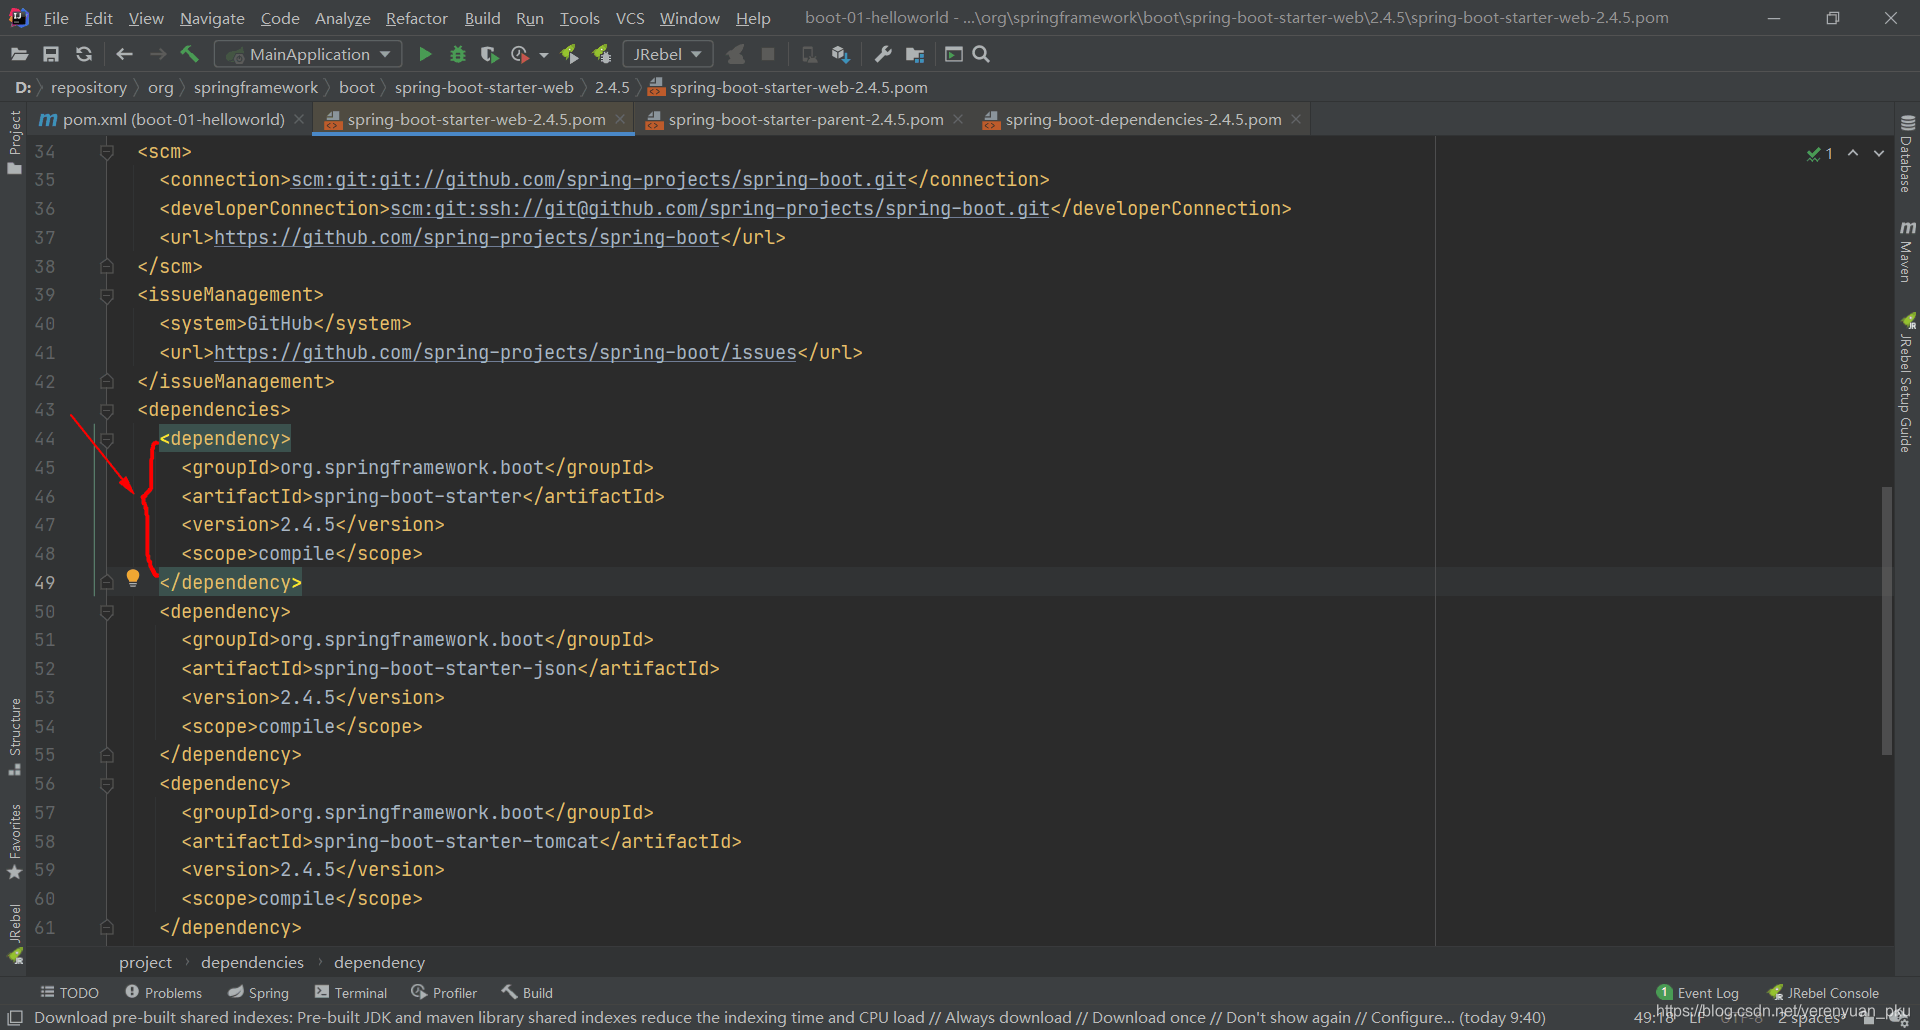Viewport: 1920px width, 1030px height.
Task: Start debugging with the green bug icon
Action: [457, 54]
